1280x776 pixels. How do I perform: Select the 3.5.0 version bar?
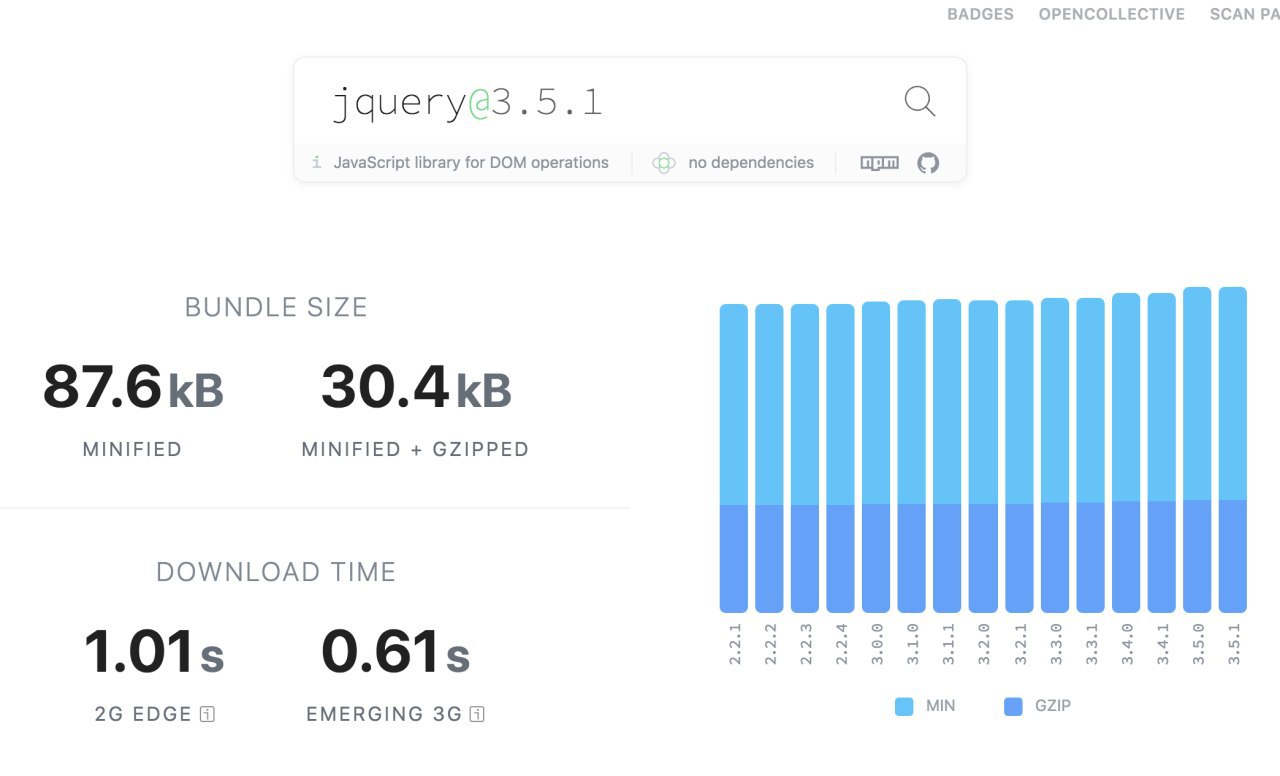pos(1197,450)
